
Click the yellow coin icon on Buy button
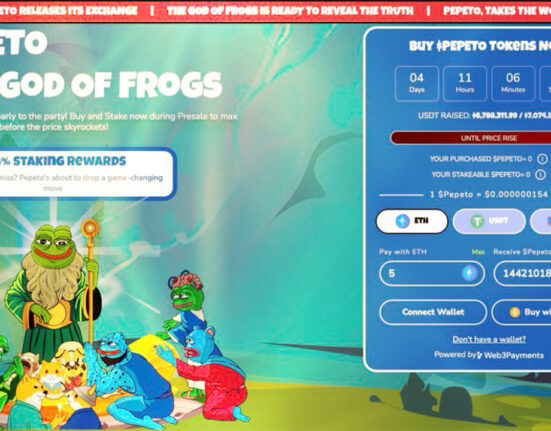coord(515,312)
